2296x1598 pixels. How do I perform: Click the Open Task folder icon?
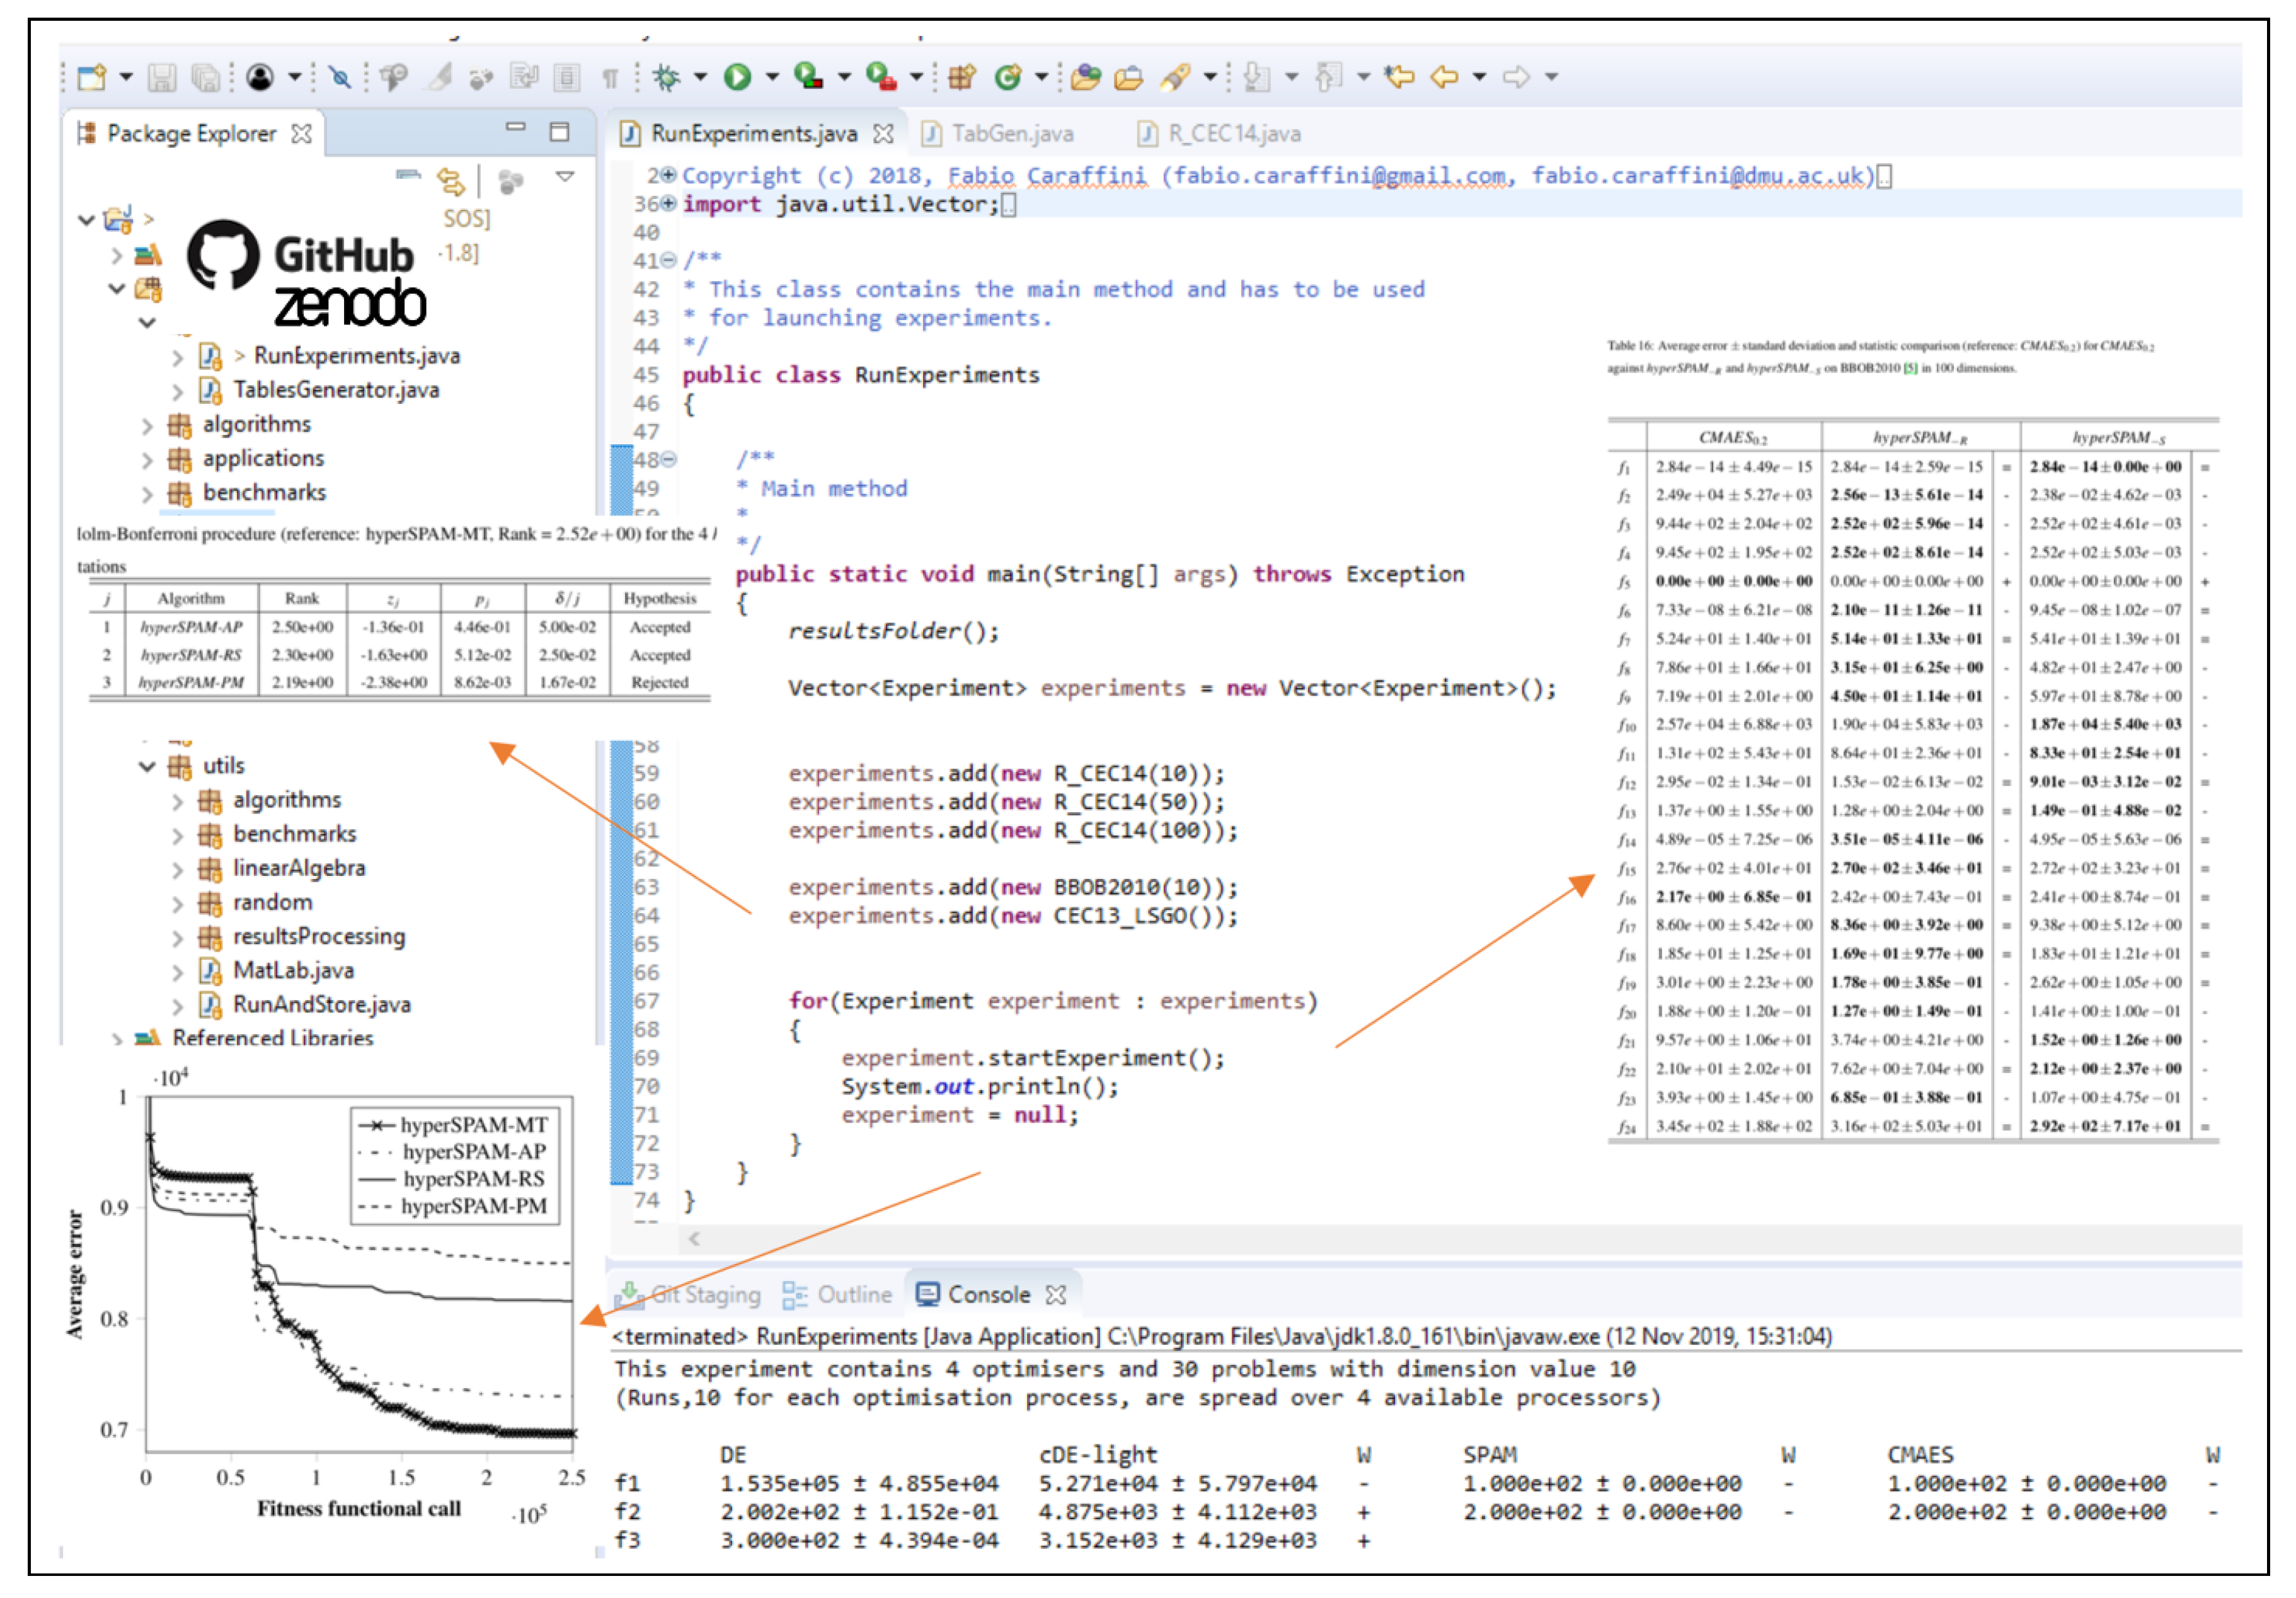tap(1128, 77)
